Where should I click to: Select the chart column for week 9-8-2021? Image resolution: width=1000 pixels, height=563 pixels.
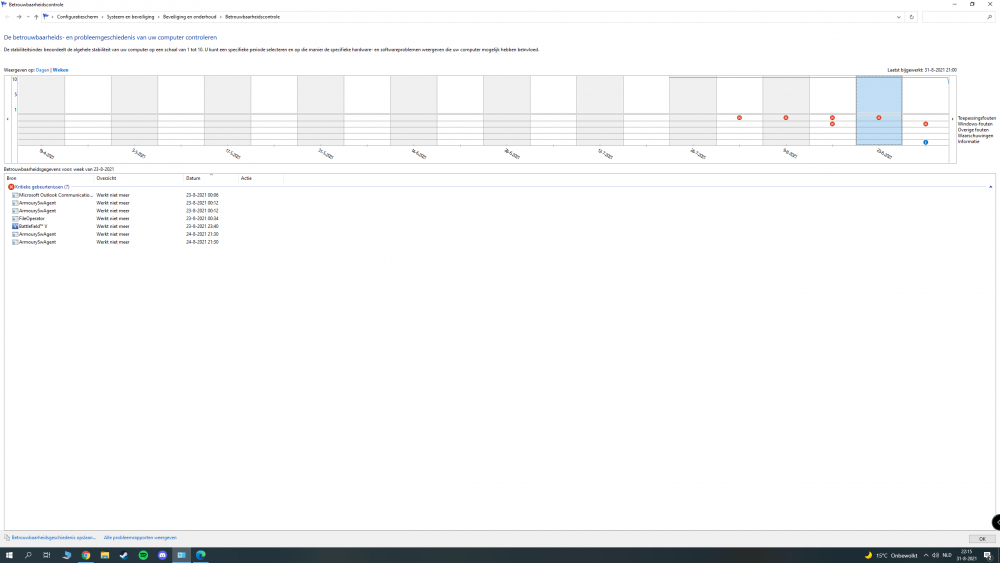coord(786,111)
